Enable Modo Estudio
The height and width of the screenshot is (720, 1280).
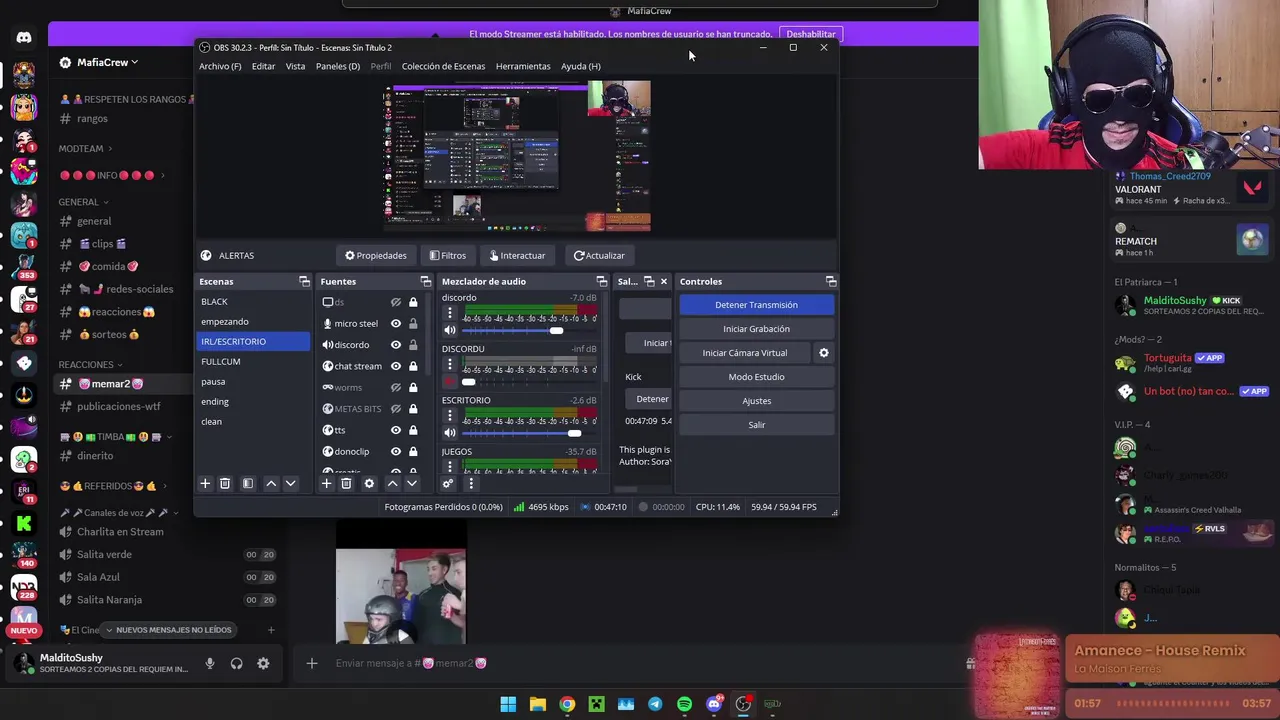point(756,377)
